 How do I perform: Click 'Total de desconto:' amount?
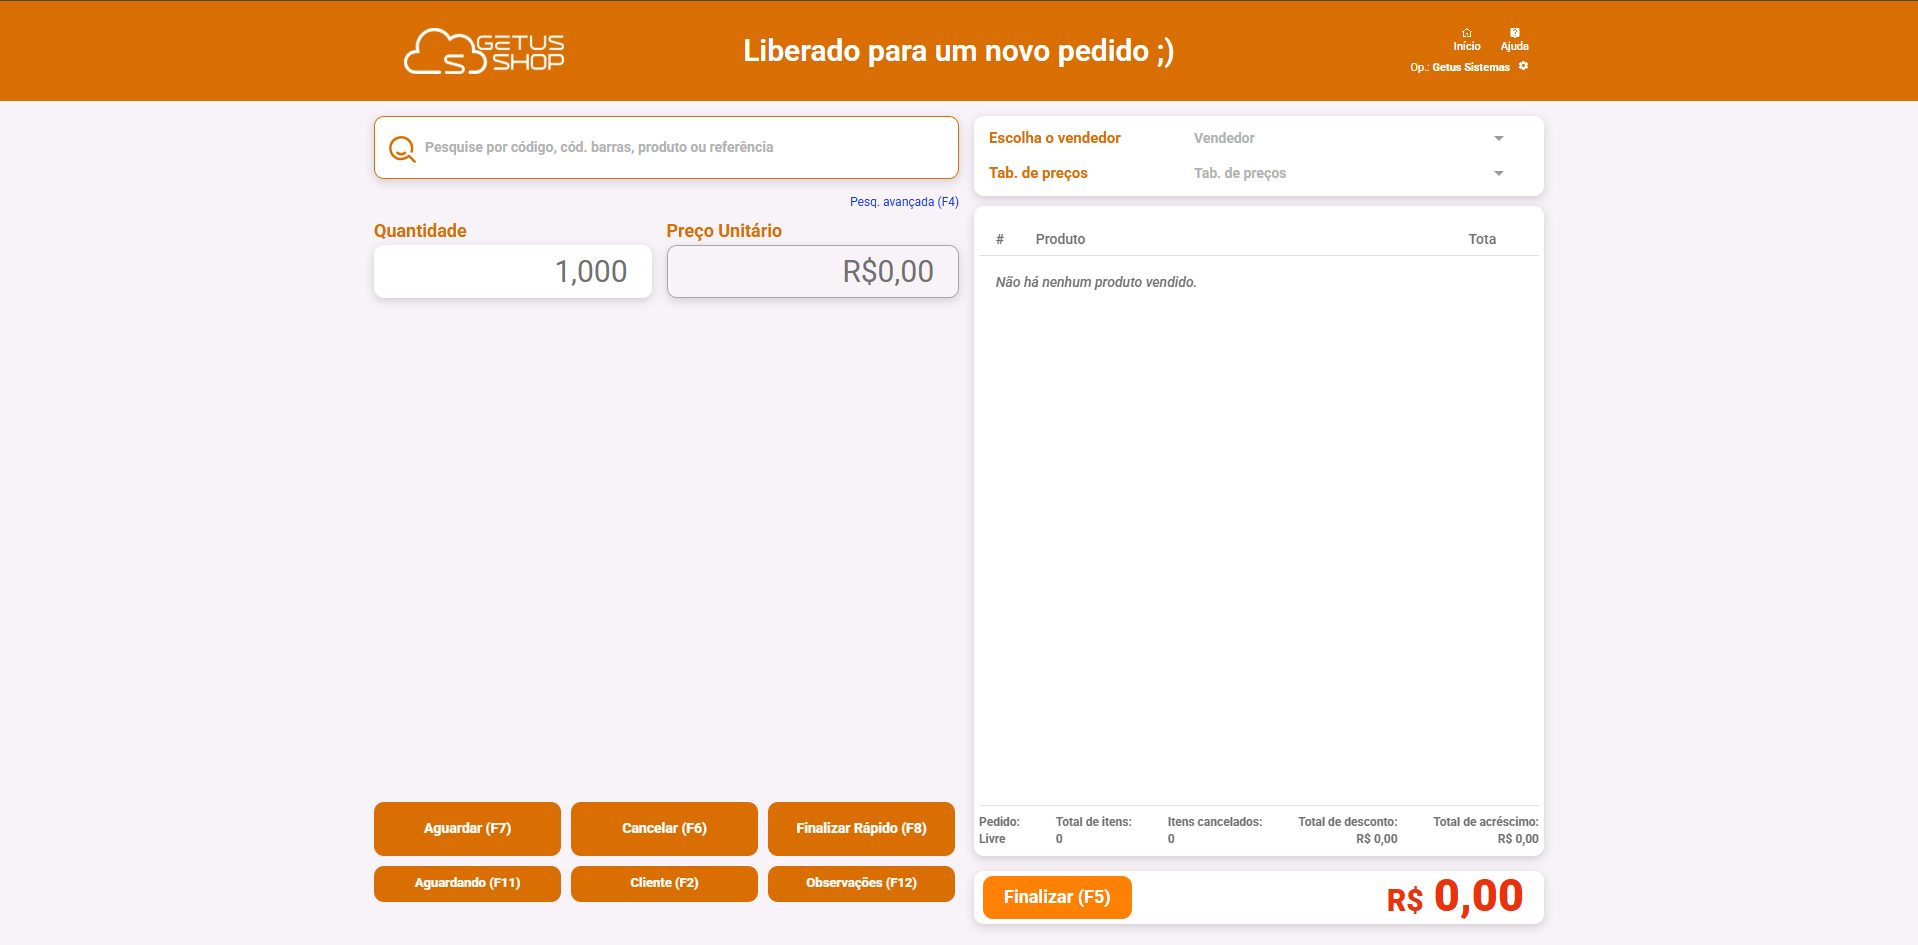(x=1376, y=839)
